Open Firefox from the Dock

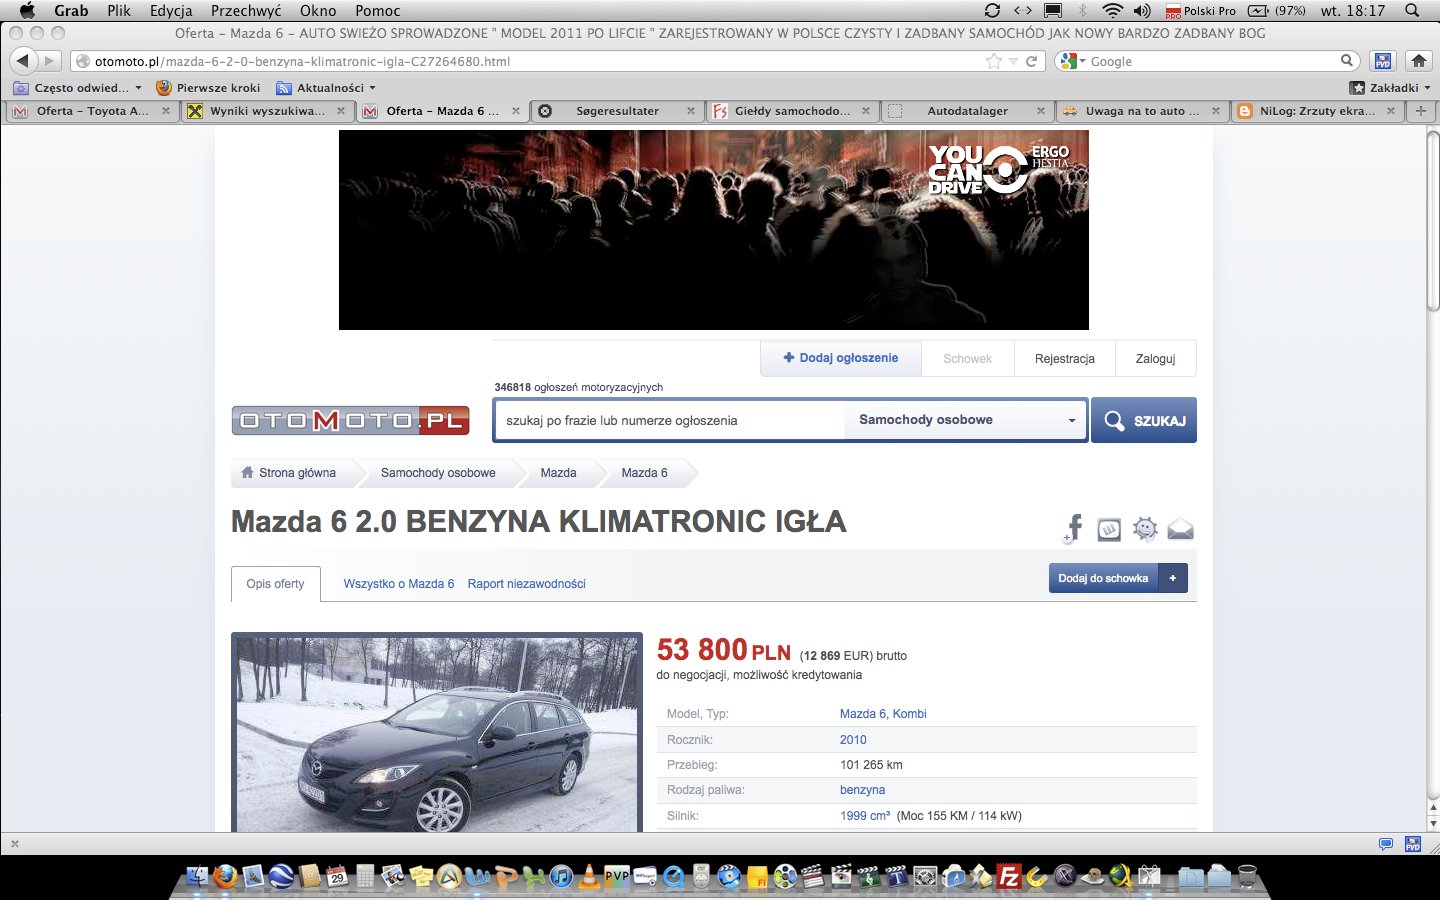click(224, 876)
